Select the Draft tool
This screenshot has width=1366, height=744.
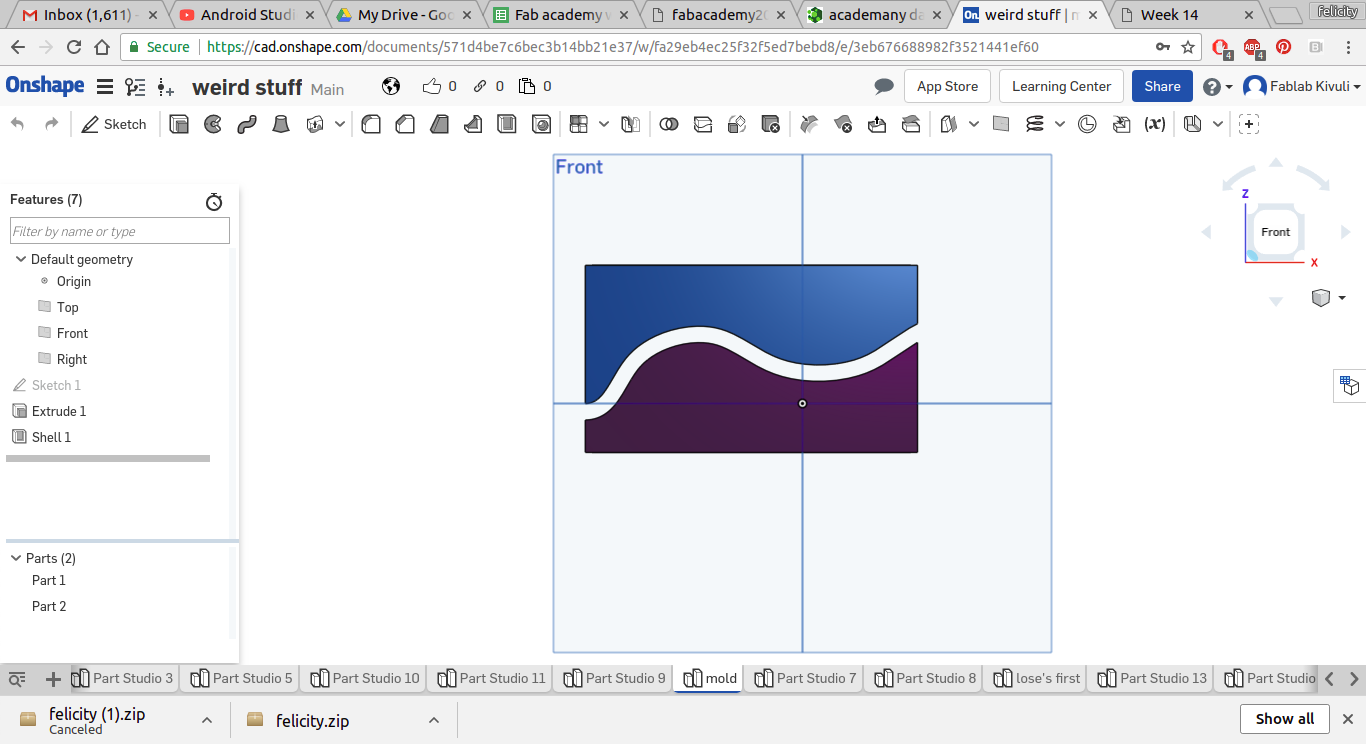tap(439, 124)
